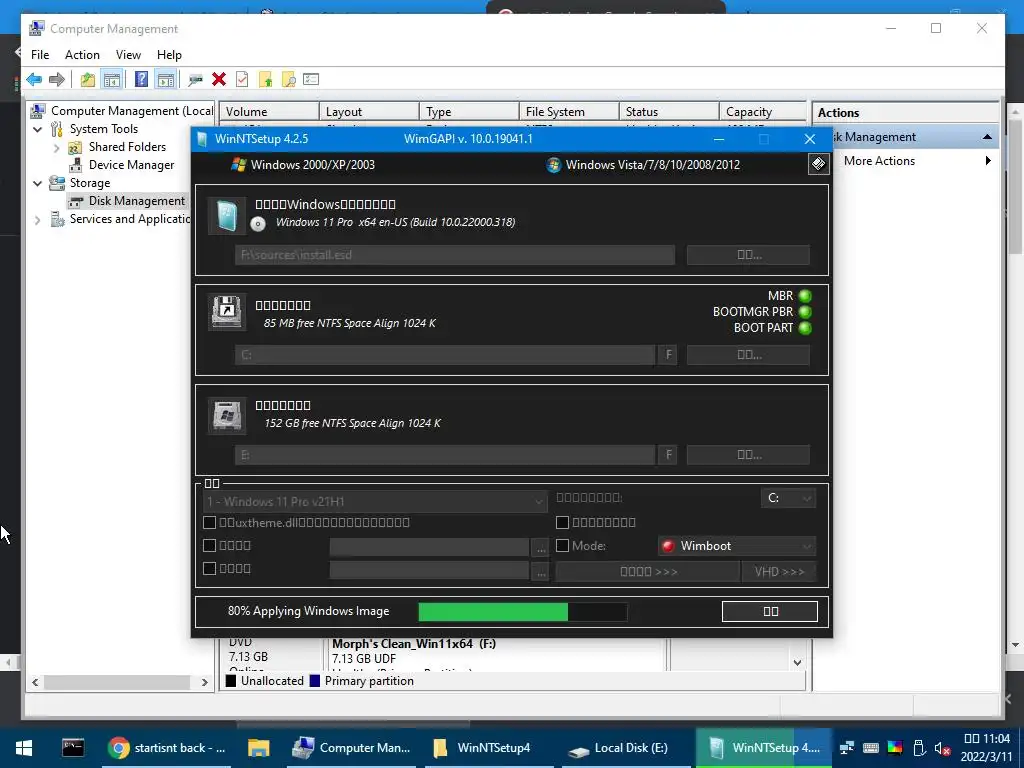Open the Wimboot mode dropdown

point(737,546)
